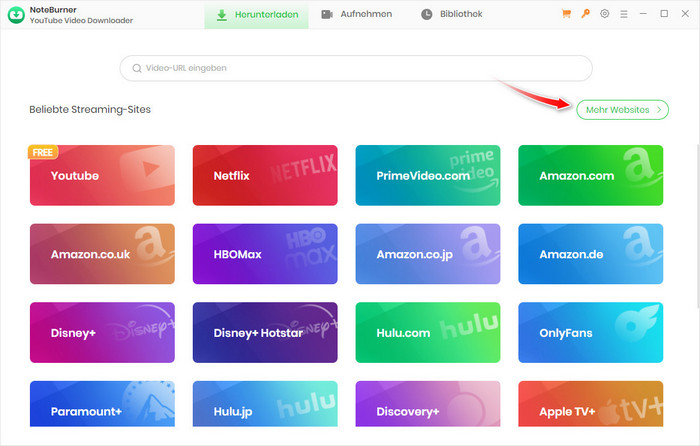
Task: Open the settings gear icon
Action: pyautogui.click(x=604, y=14)
